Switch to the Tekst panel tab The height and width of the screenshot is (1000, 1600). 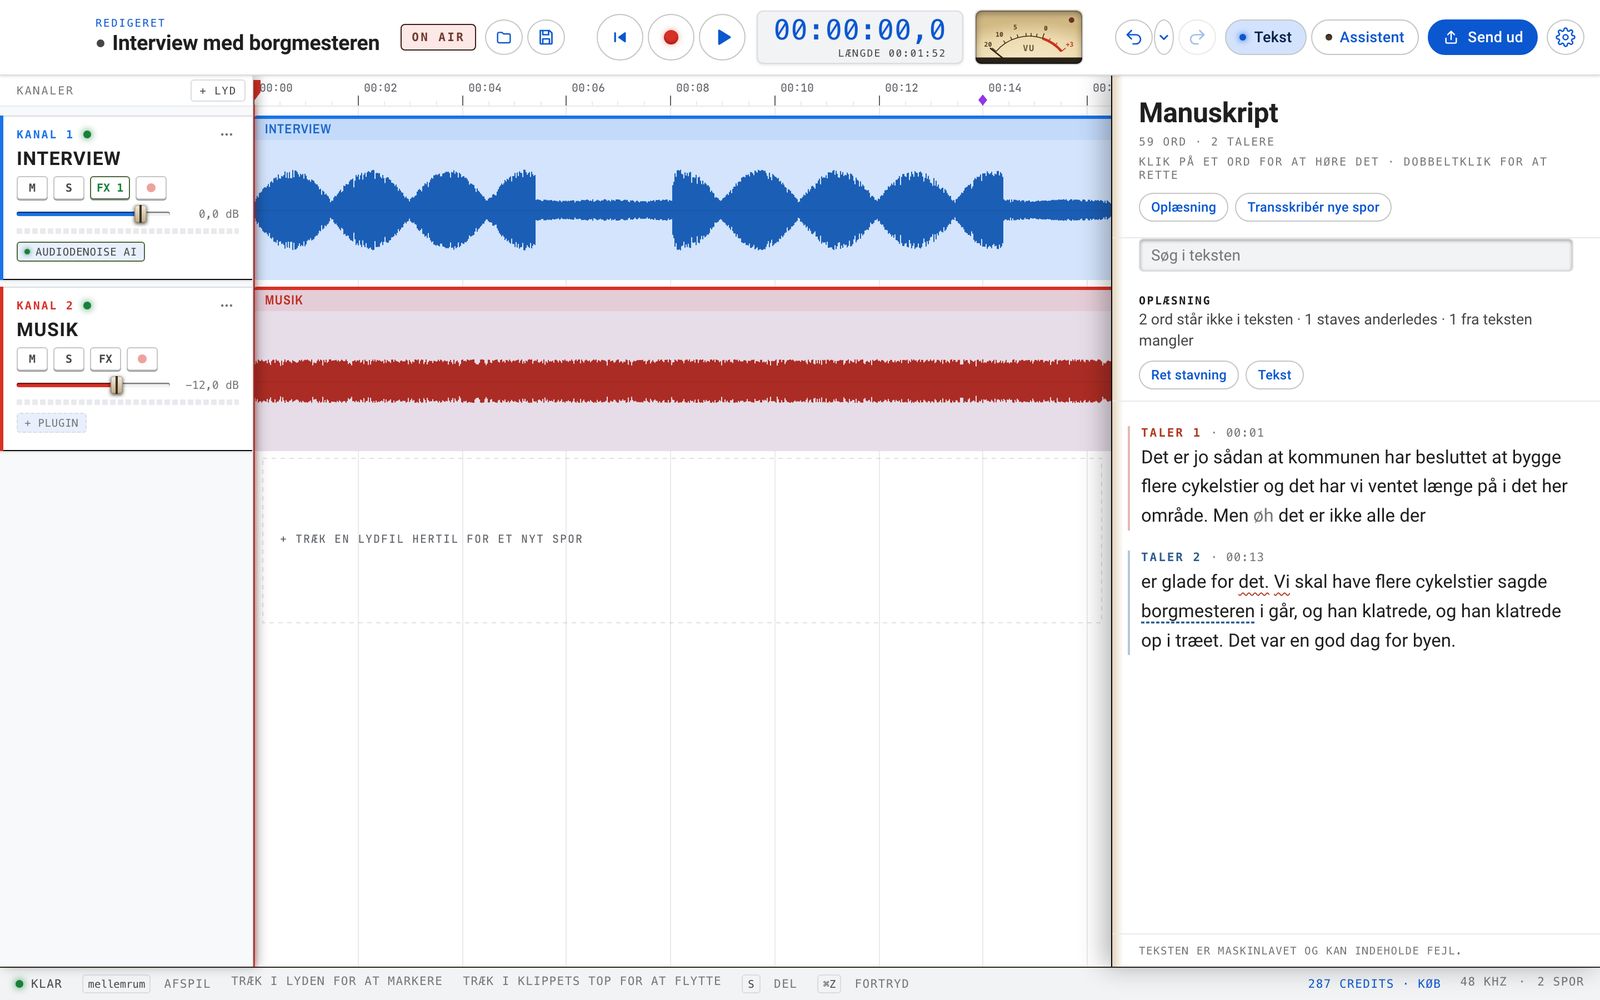pyautogui.click(x=1265, y=37)
